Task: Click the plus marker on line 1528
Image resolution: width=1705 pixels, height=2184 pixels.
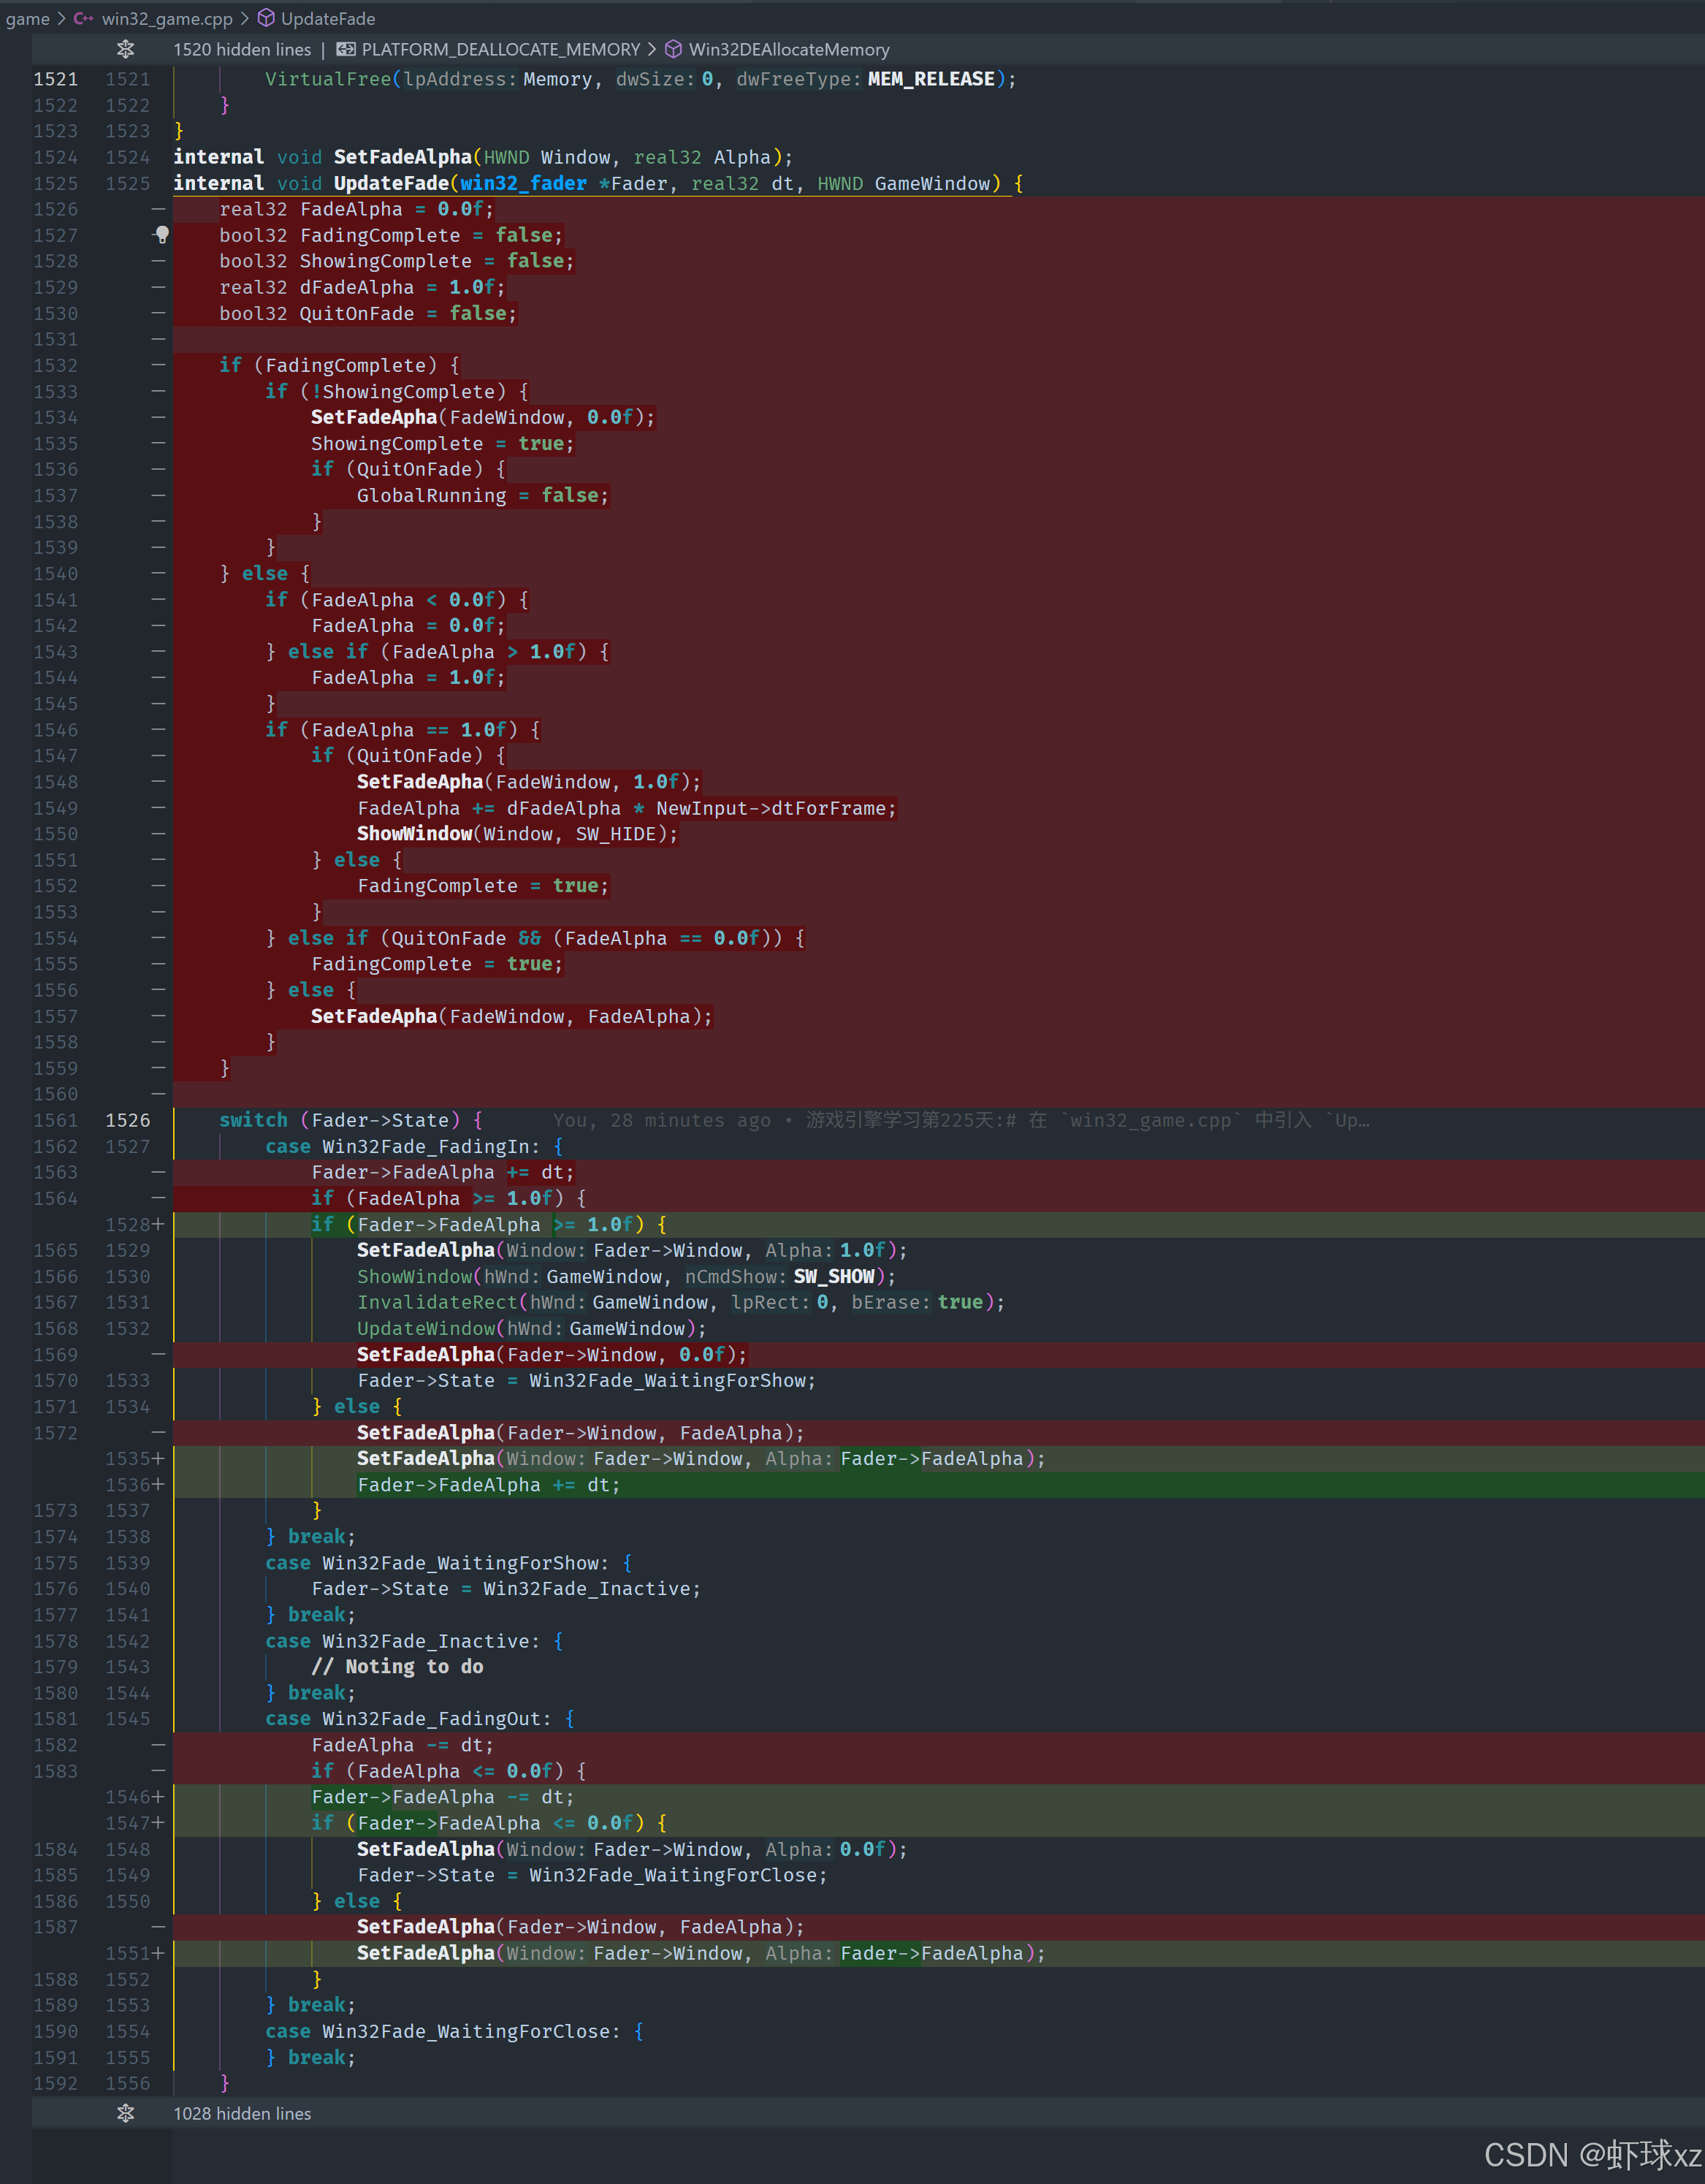Action: pos(158,1224)
